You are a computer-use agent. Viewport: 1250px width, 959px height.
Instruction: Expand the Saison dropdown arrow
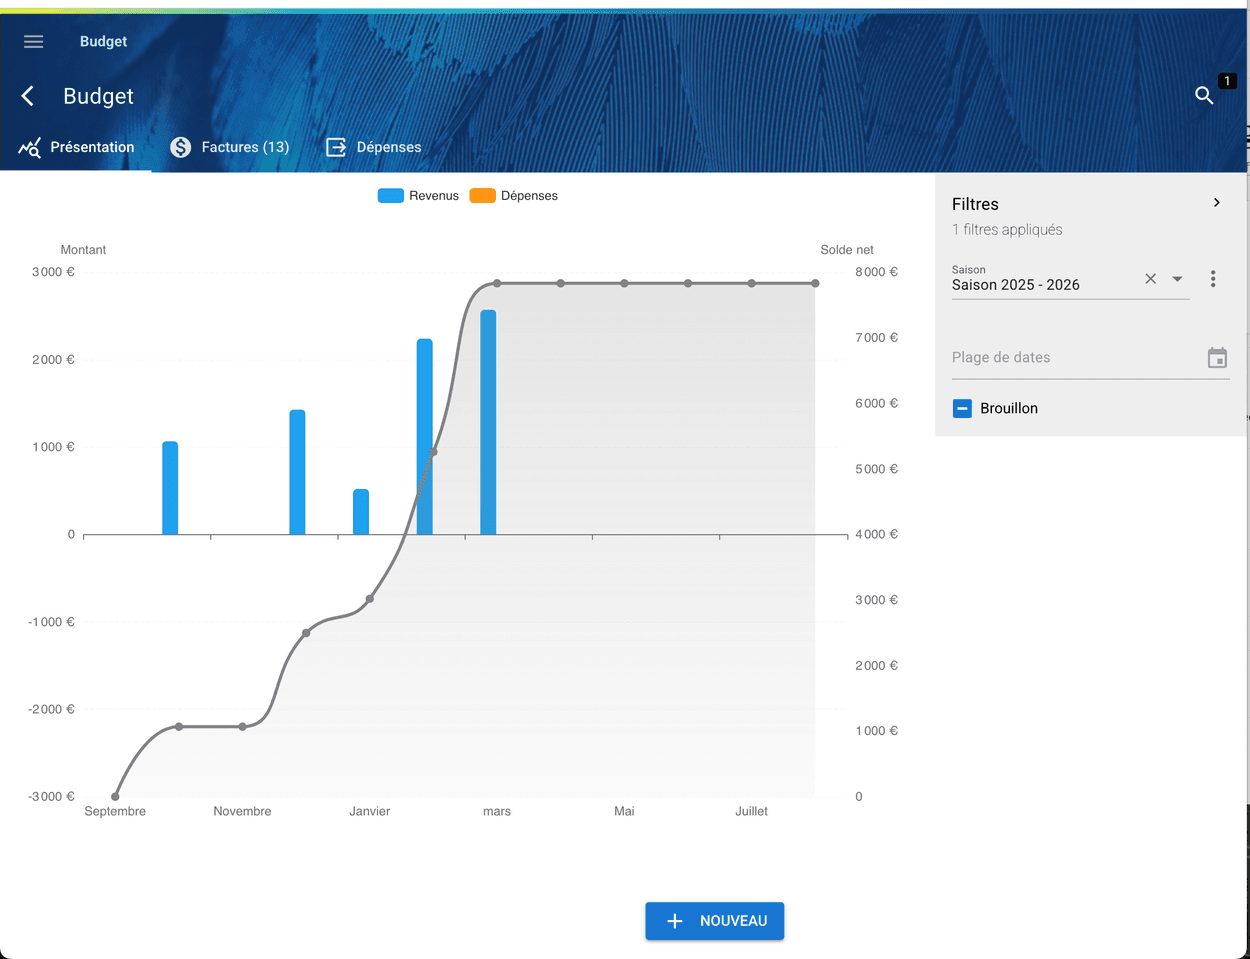click(x=1177, y=279)
